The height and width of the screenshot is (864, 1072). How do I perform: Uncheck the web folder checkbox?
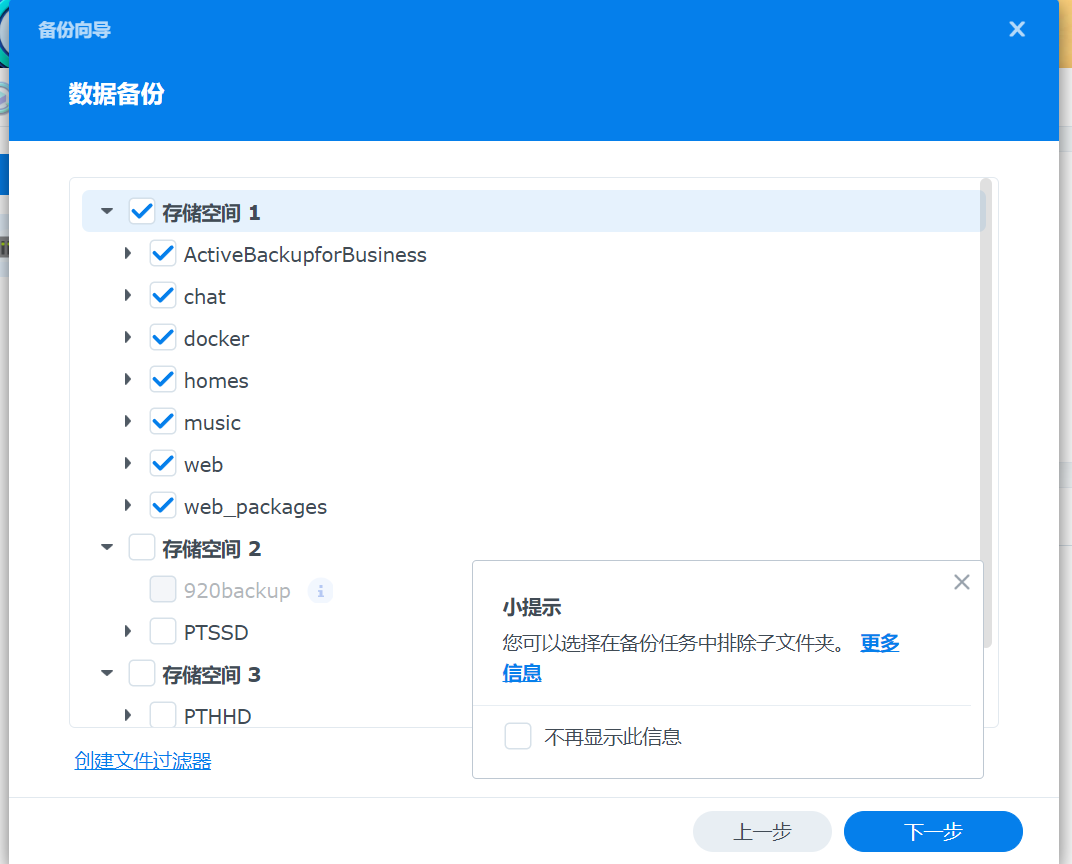tap(163, 463)
